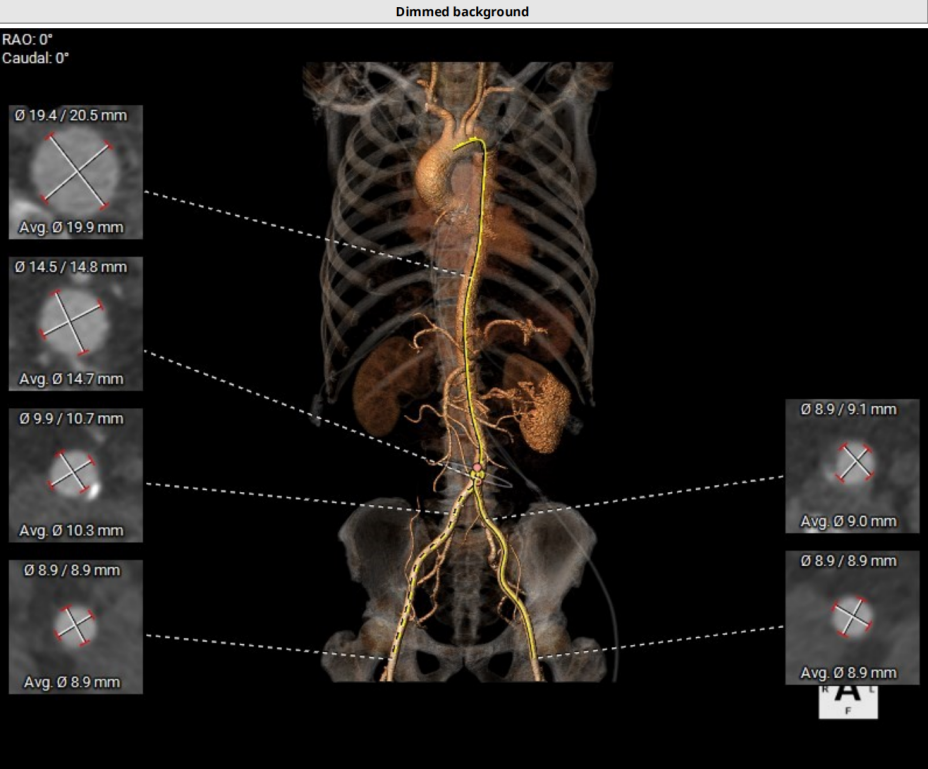
Task: Click the orientation cube showing face A
Action: pos(848,702)
